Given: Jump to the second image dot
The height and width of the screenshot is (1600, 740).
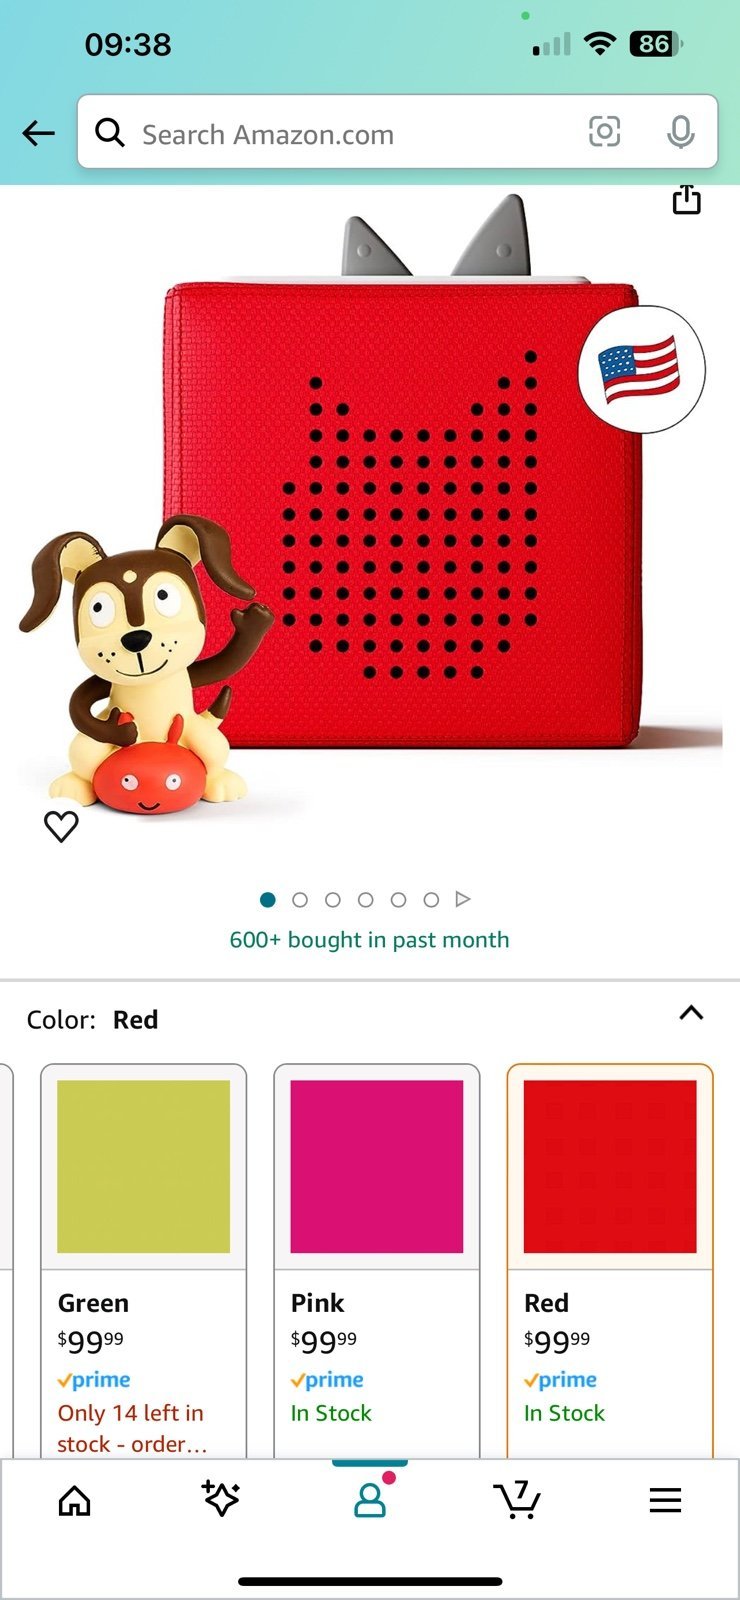Looking at the screenshot, I should point(300,900).
